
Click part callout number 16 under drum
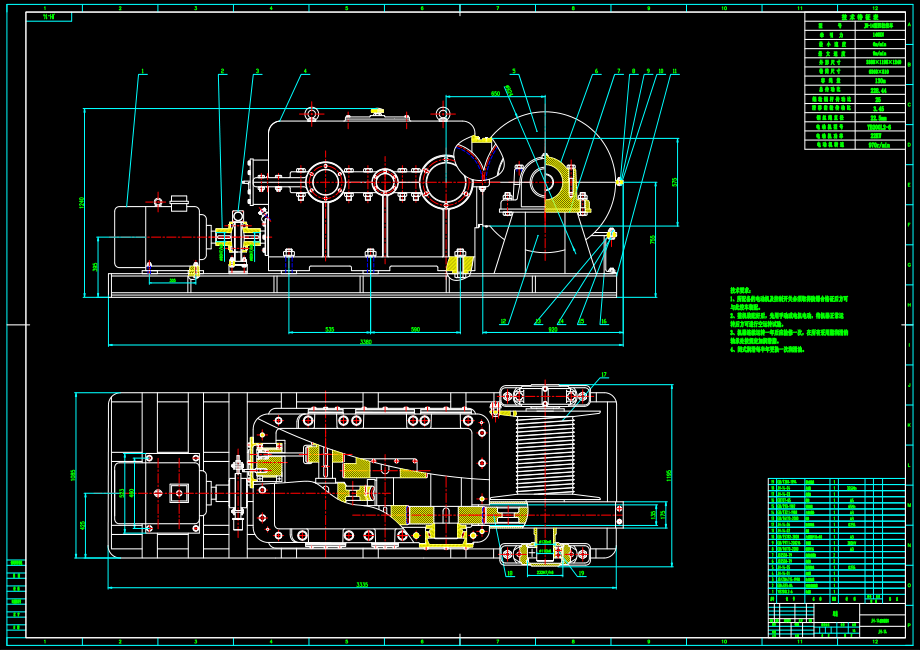click(x=603, y=321)
